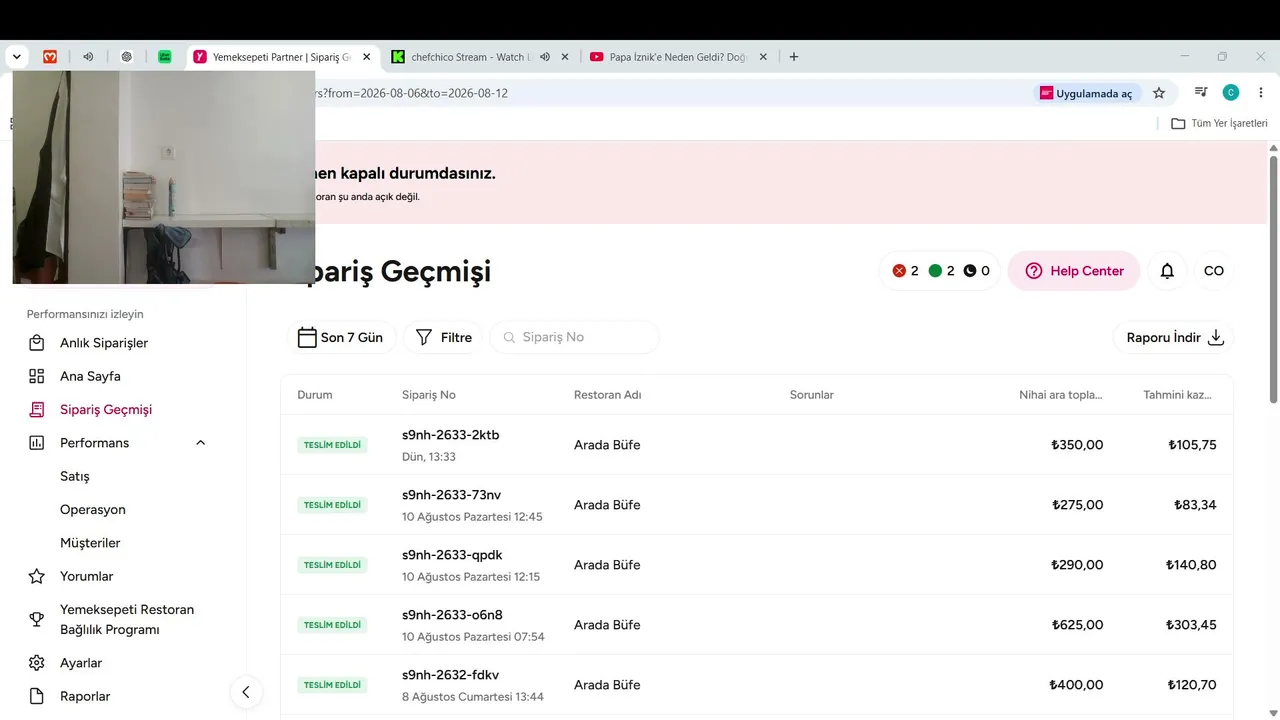Select the pinned green Uber Eats tab
This screenshot has width=1280, height=720.
165,57
